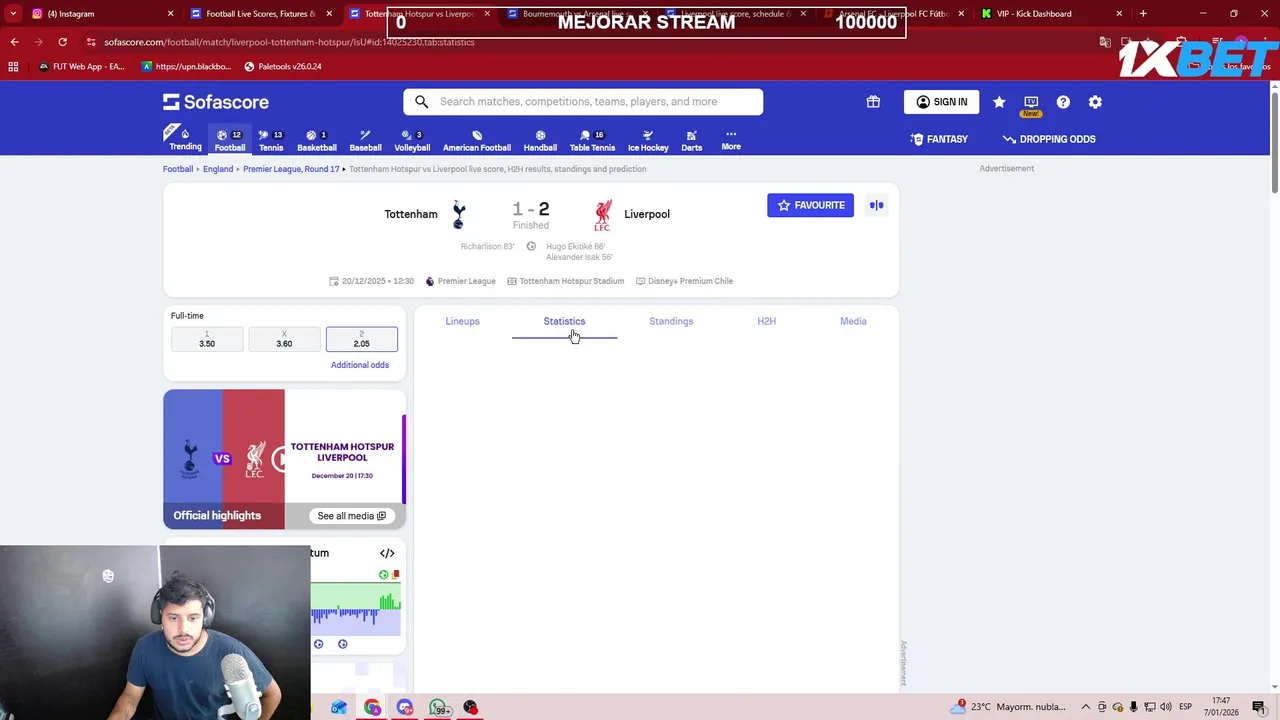Click the Liverpool team crest

tap(602, 214)
